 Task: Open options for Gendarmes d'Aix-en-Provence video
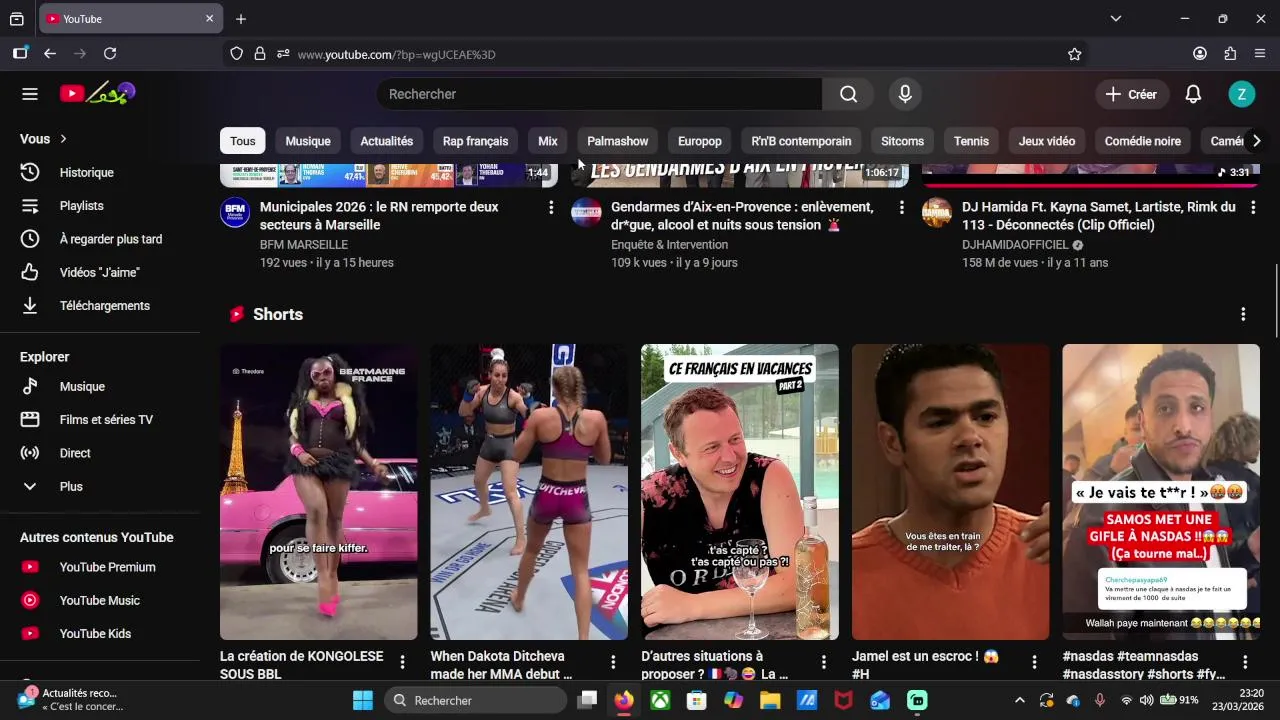coord(901,207)
